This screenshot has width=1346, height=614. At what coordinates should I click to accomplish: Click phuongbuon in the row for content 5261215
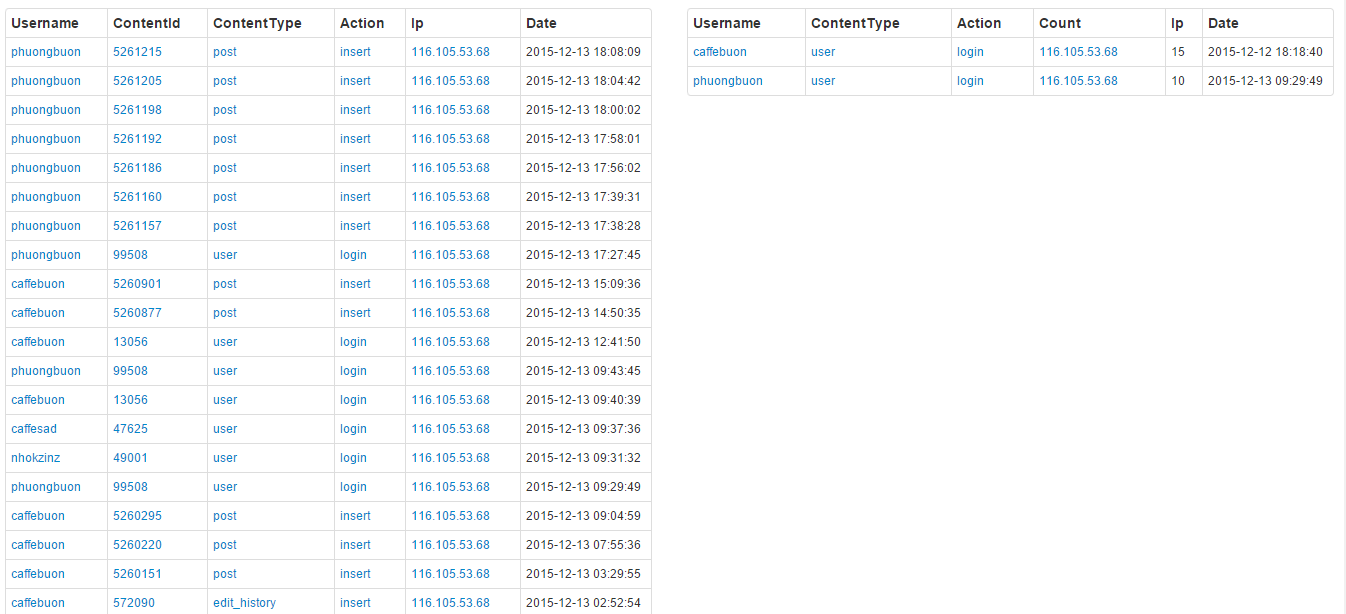point(46,52)
